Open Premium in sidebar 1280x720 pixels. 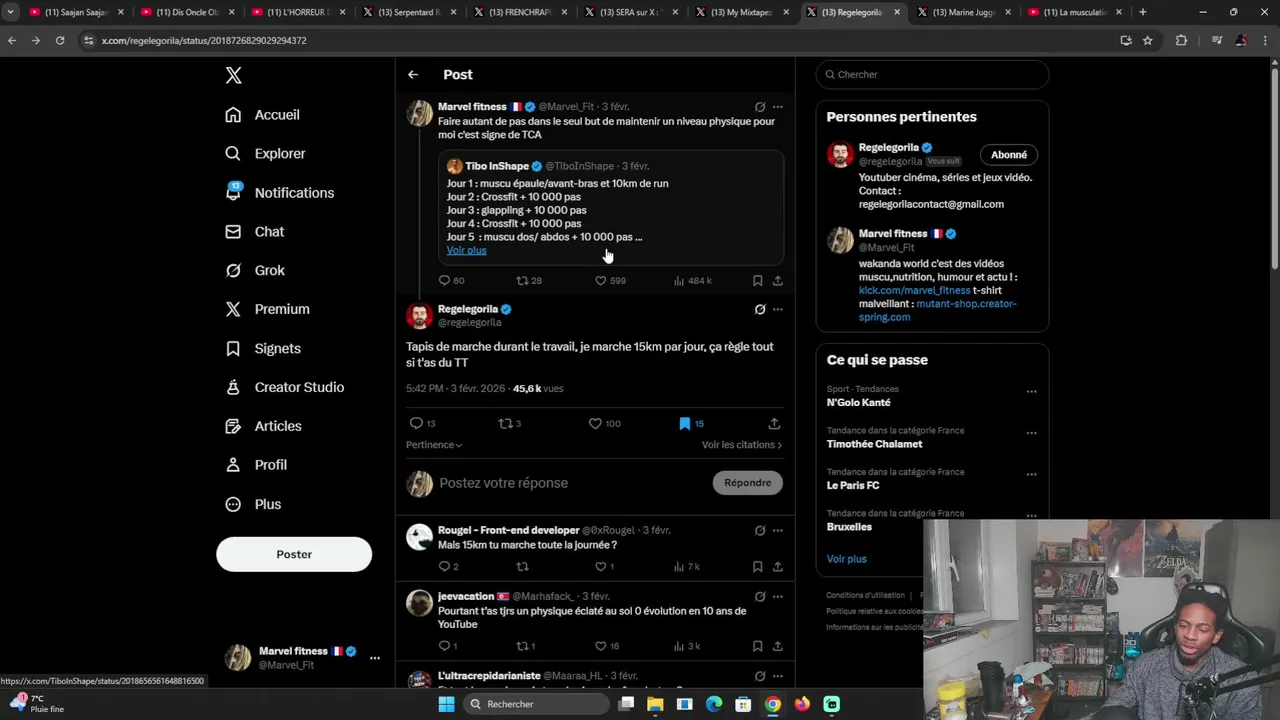coord(268,310)
